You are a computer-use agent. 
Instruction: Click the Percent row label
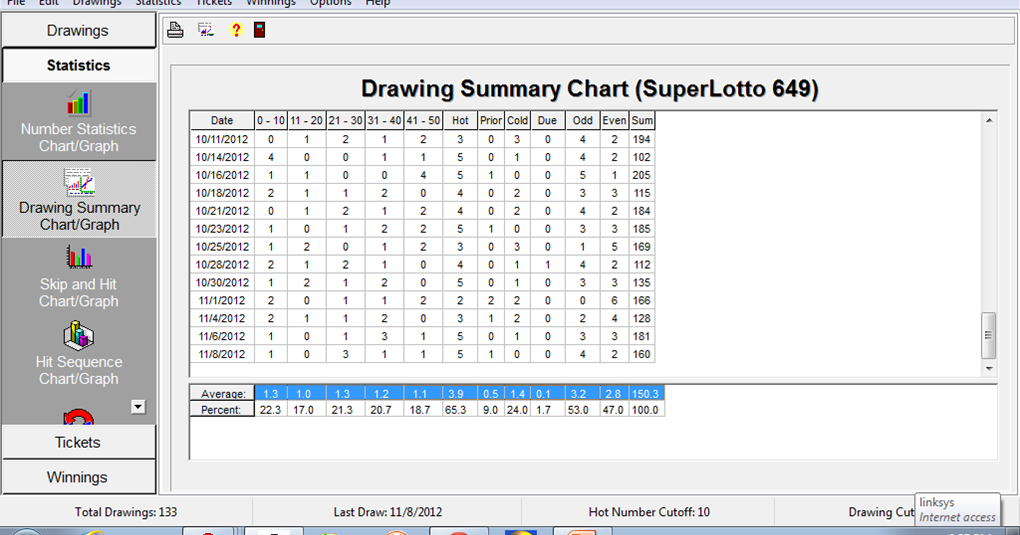click(222, 410)
